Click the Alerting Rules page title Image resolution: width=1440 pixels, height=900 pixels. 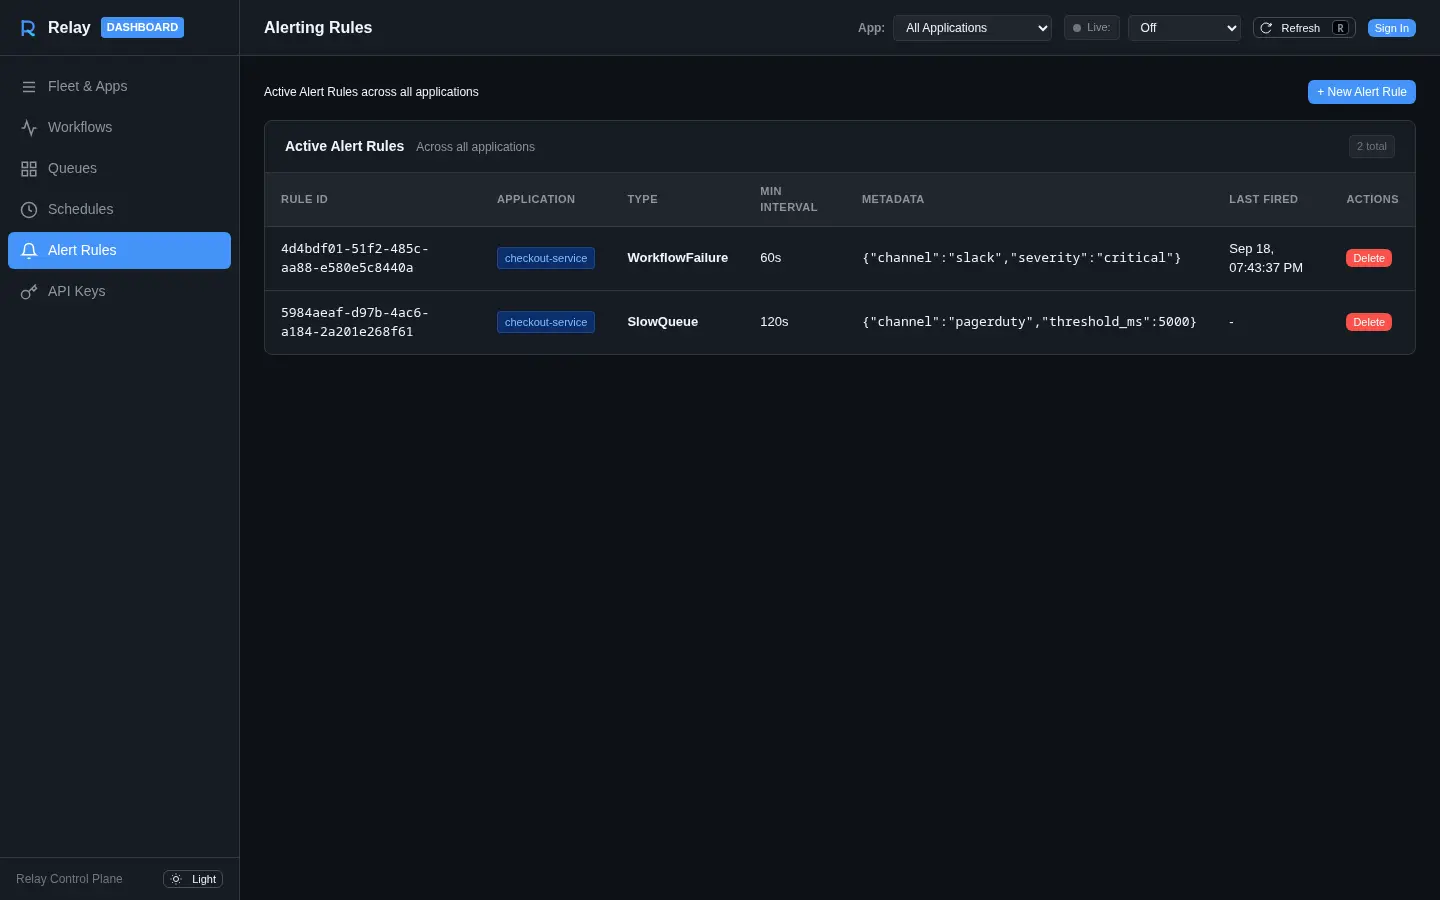(x=318, y=28)
